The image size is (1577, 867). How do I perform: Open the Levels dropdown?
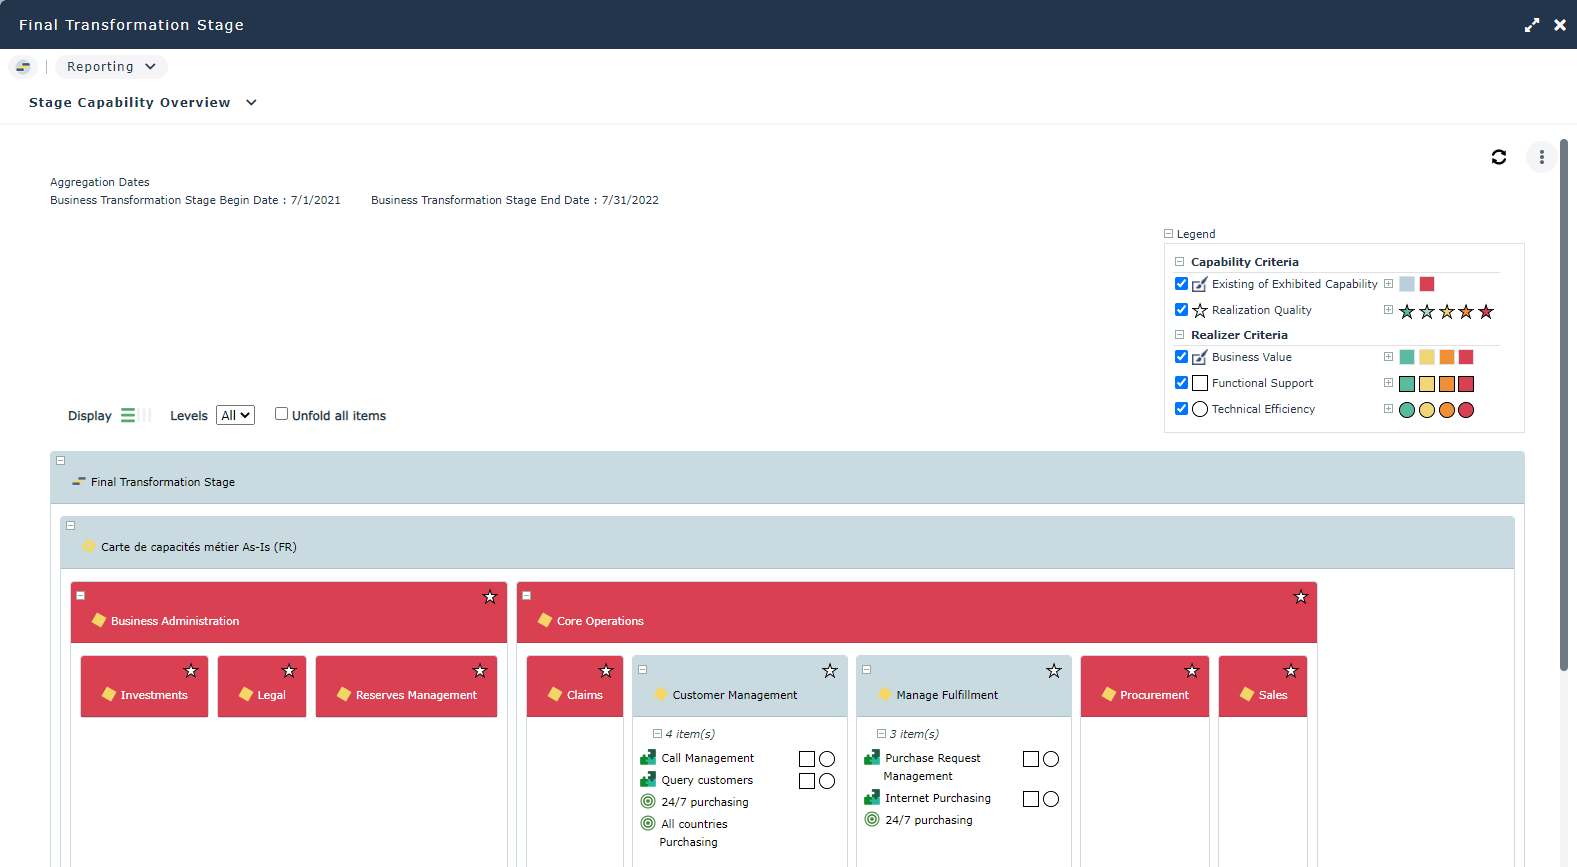[235, 415]
